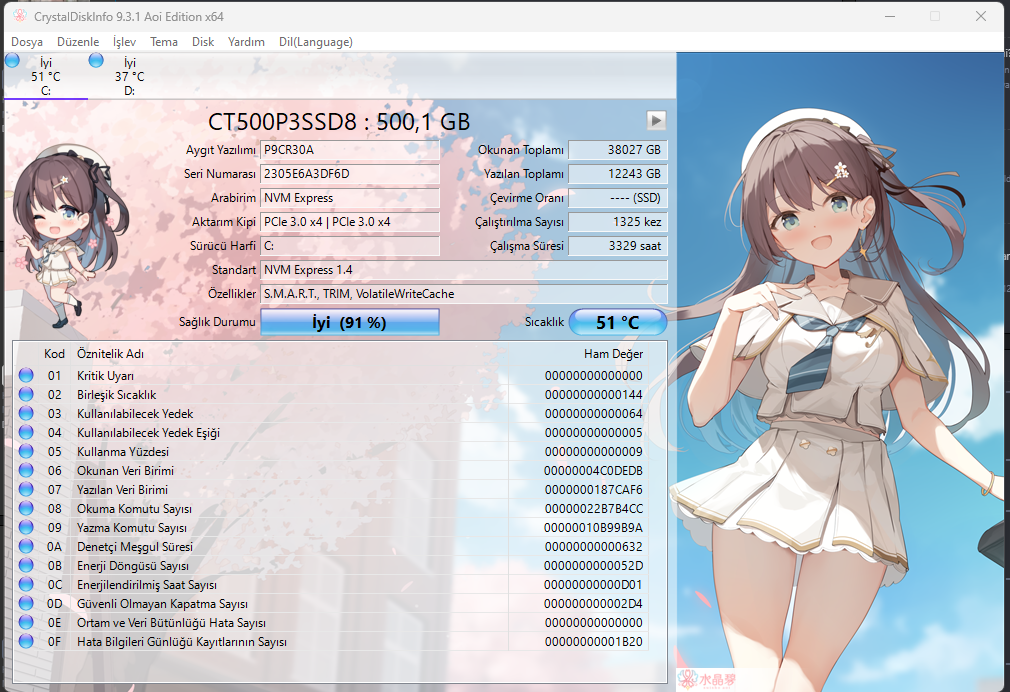Click the features field S.M.A.R.T., TRIM, VolatileWriteCache
Screen dimensions: 1010x692
[464, 294]
